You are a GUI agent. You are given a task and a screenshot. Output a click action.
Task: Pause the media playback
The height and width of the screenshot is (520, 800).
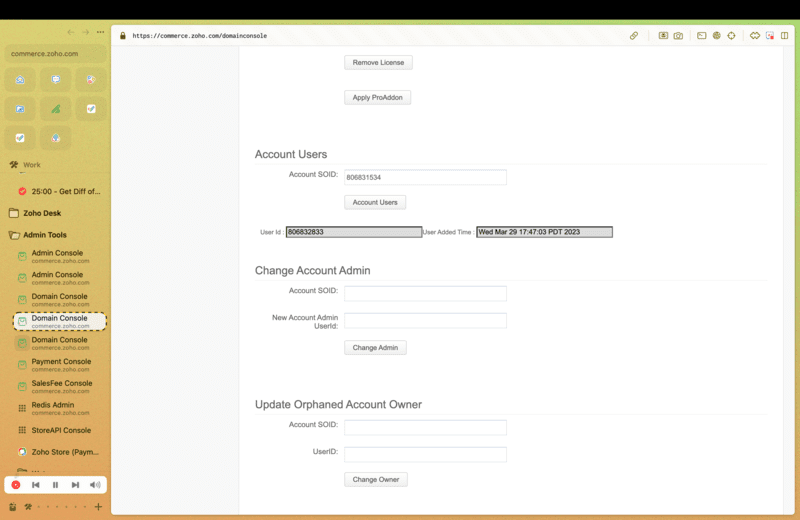(55, 485)
